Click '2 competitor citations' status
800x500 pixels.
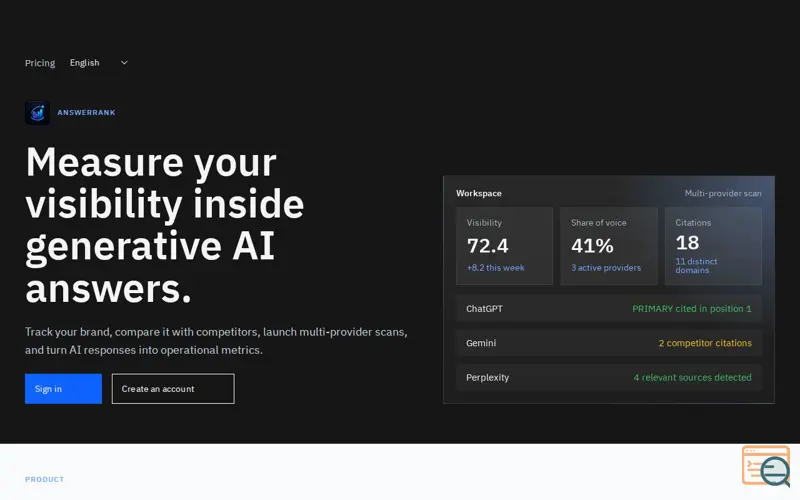click(705, 343)
